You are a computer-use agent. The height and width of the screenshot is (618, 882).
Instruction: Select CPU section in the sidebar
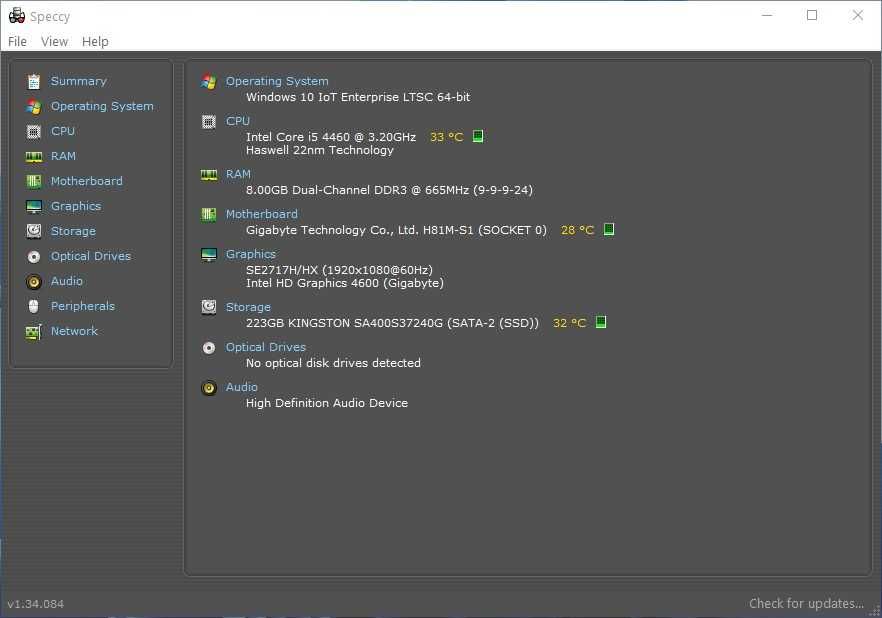coord(63,131)
